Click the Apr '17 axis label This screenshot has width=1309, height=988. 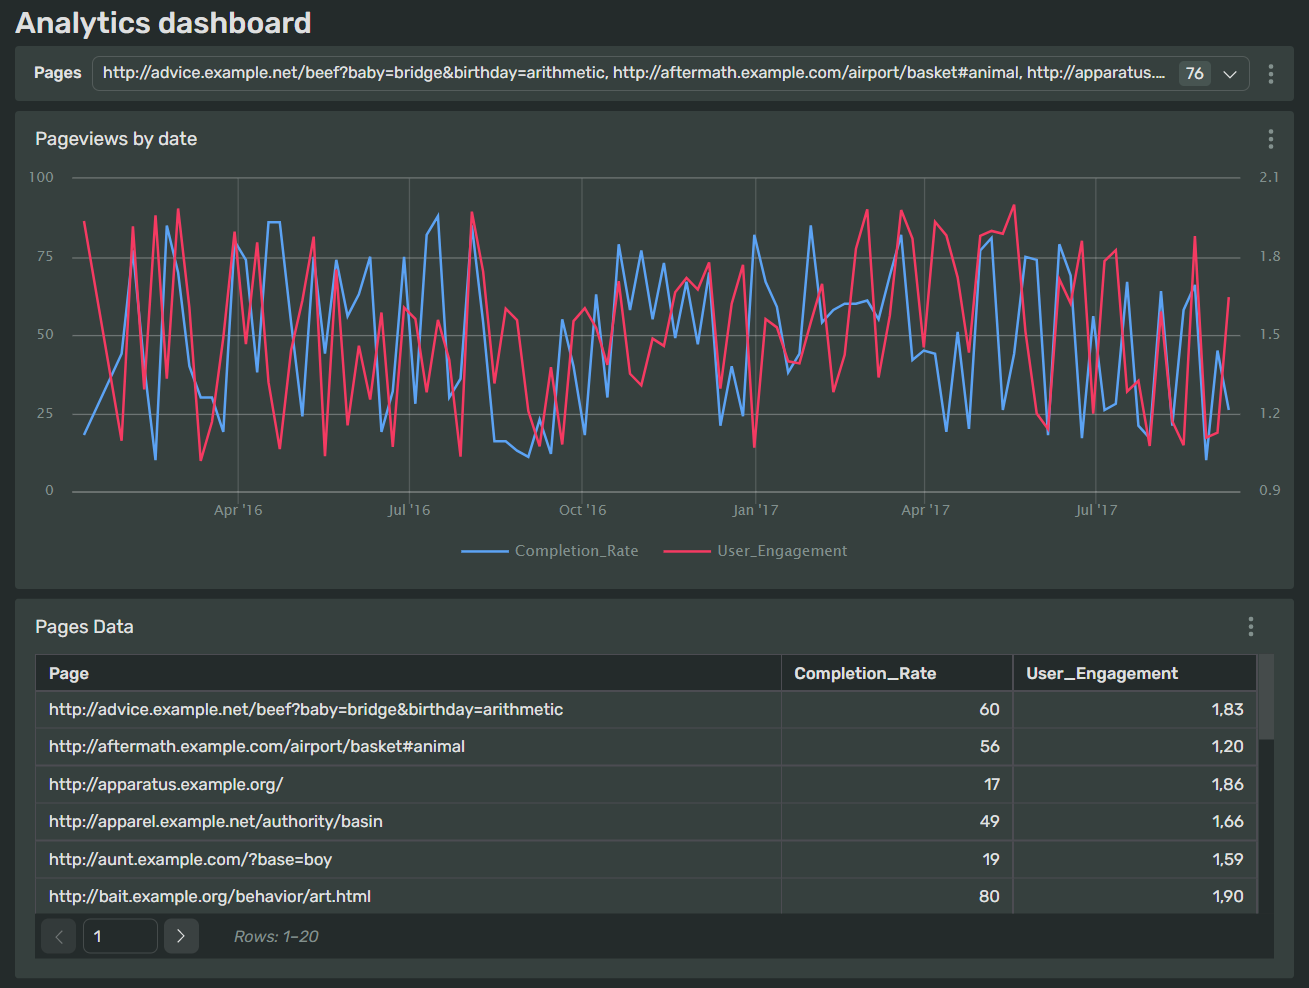[x=925, y=510]
